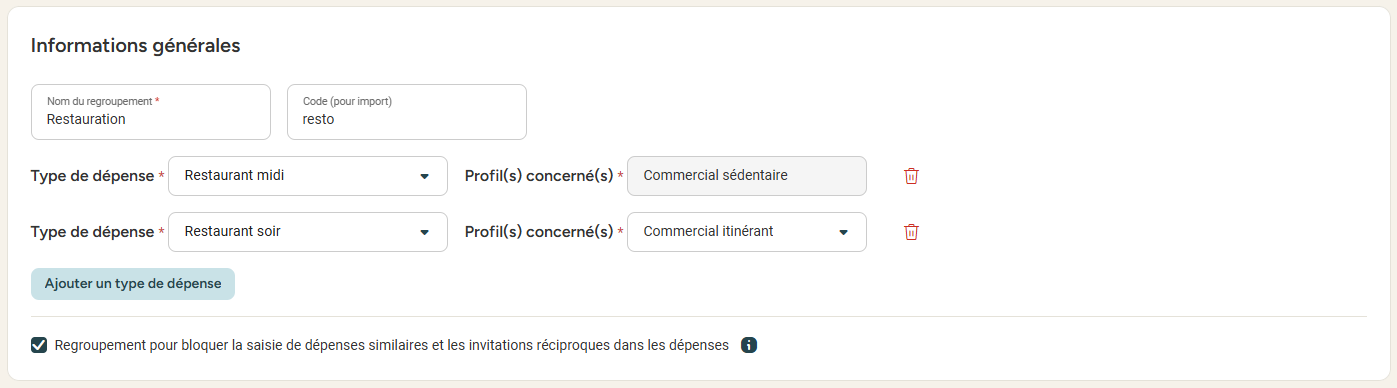Click the Commercial itinérant selected value
The height and width of the screenshot is (388, 1397).
(x=708, y=231)
